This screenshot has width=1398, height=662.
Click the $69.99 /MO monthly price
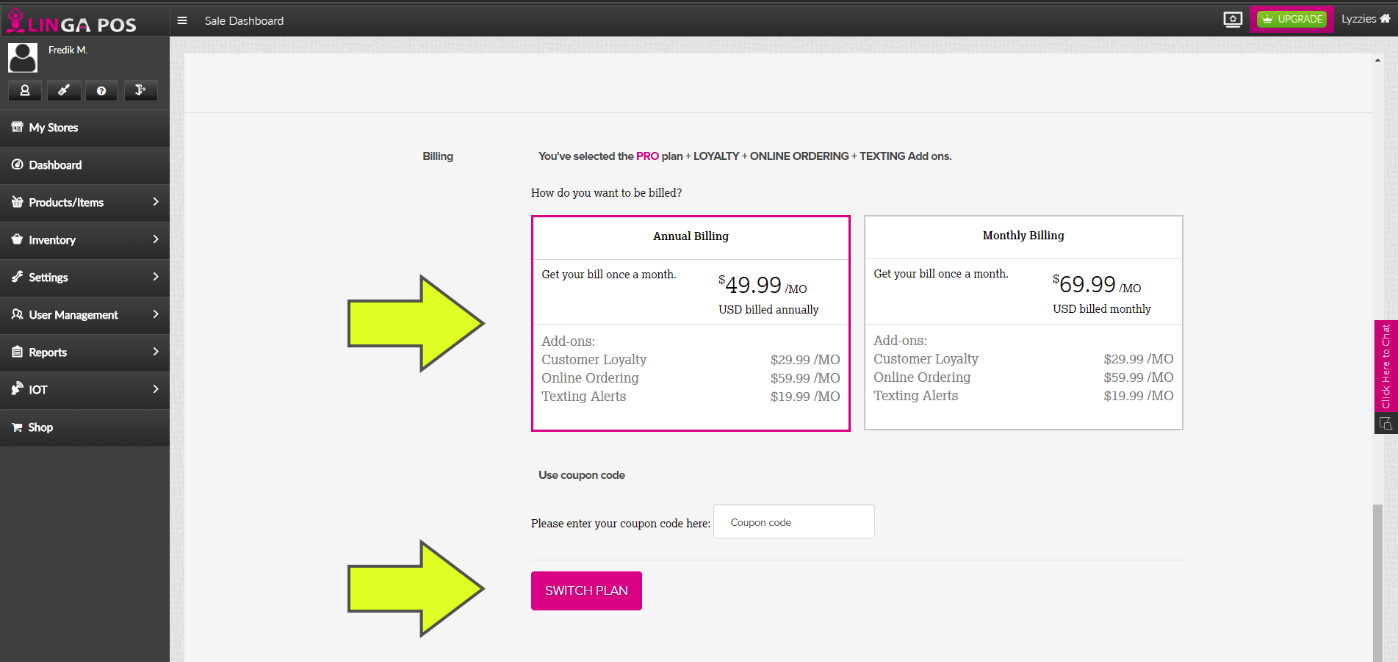tap(1097, 284)
